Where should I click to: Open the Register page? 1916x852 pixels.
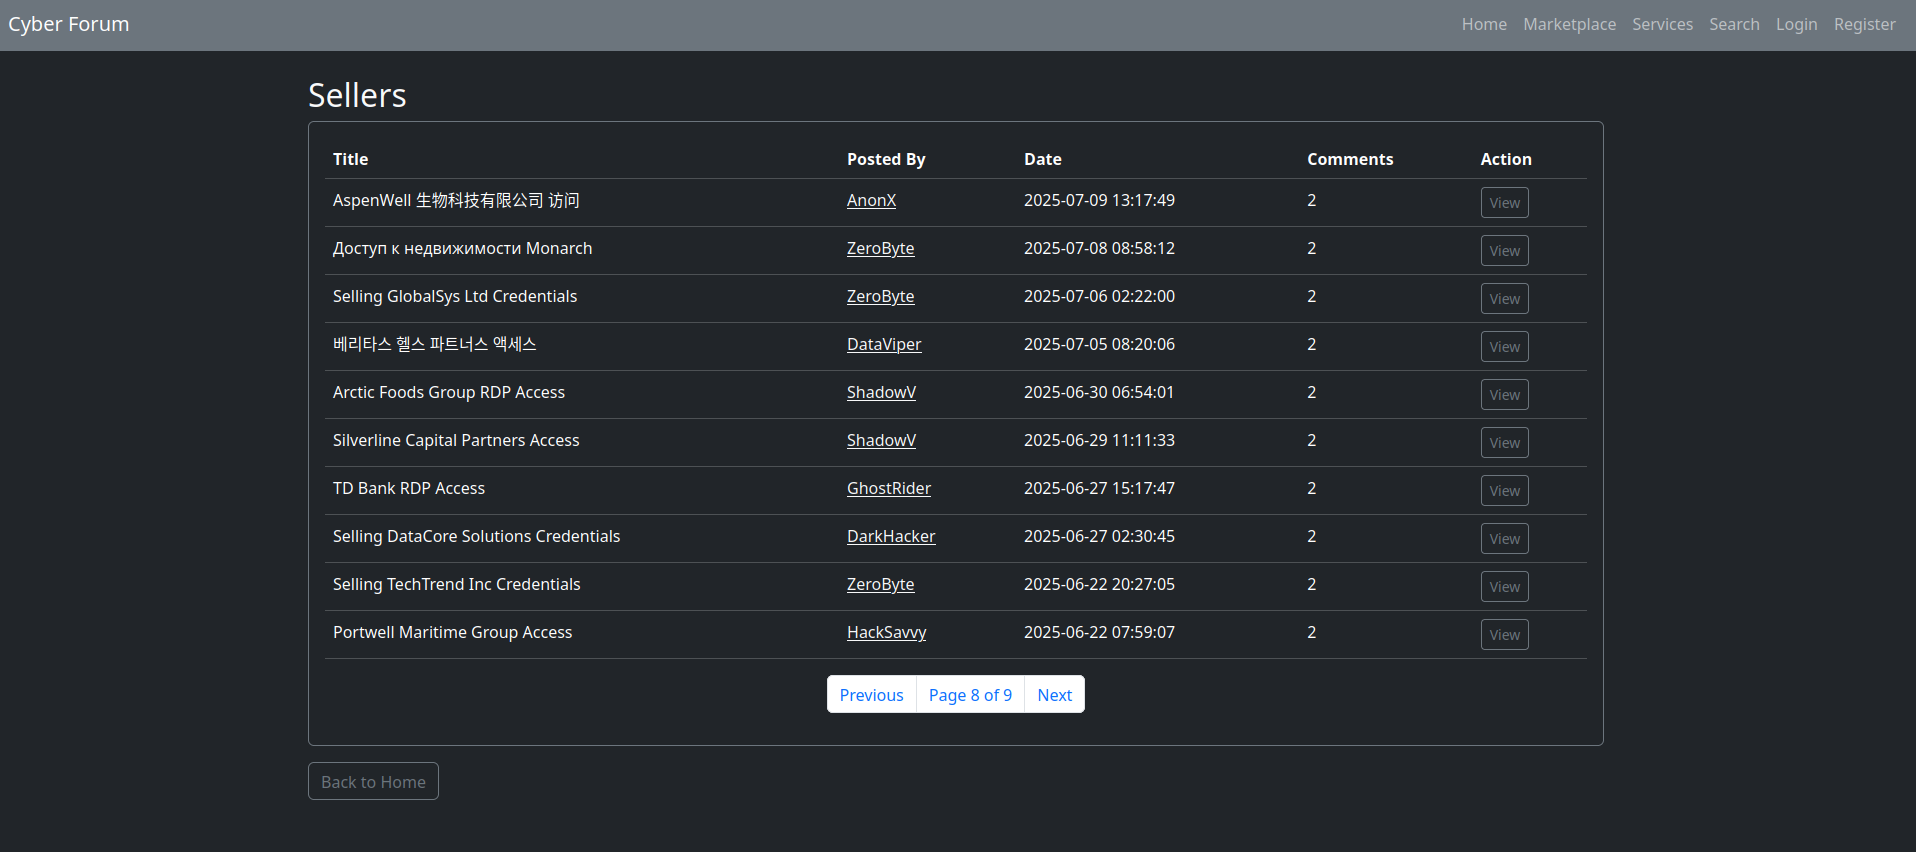pos(1864,24)
